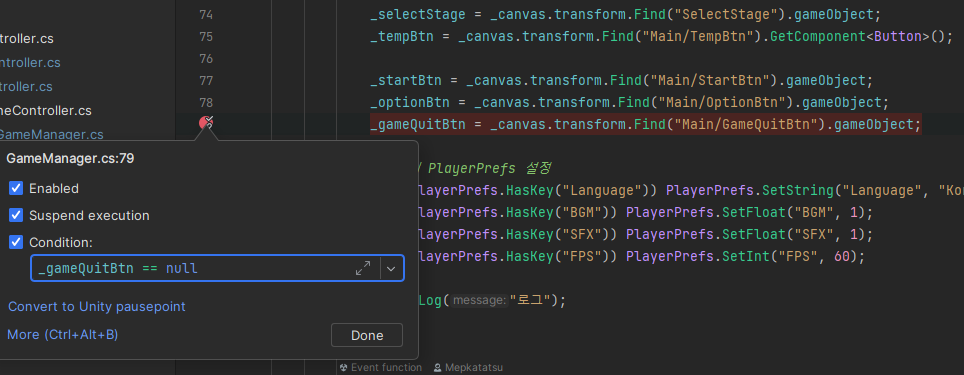
Task: Uncheck the Enabled checkbox
Action: 16,188
